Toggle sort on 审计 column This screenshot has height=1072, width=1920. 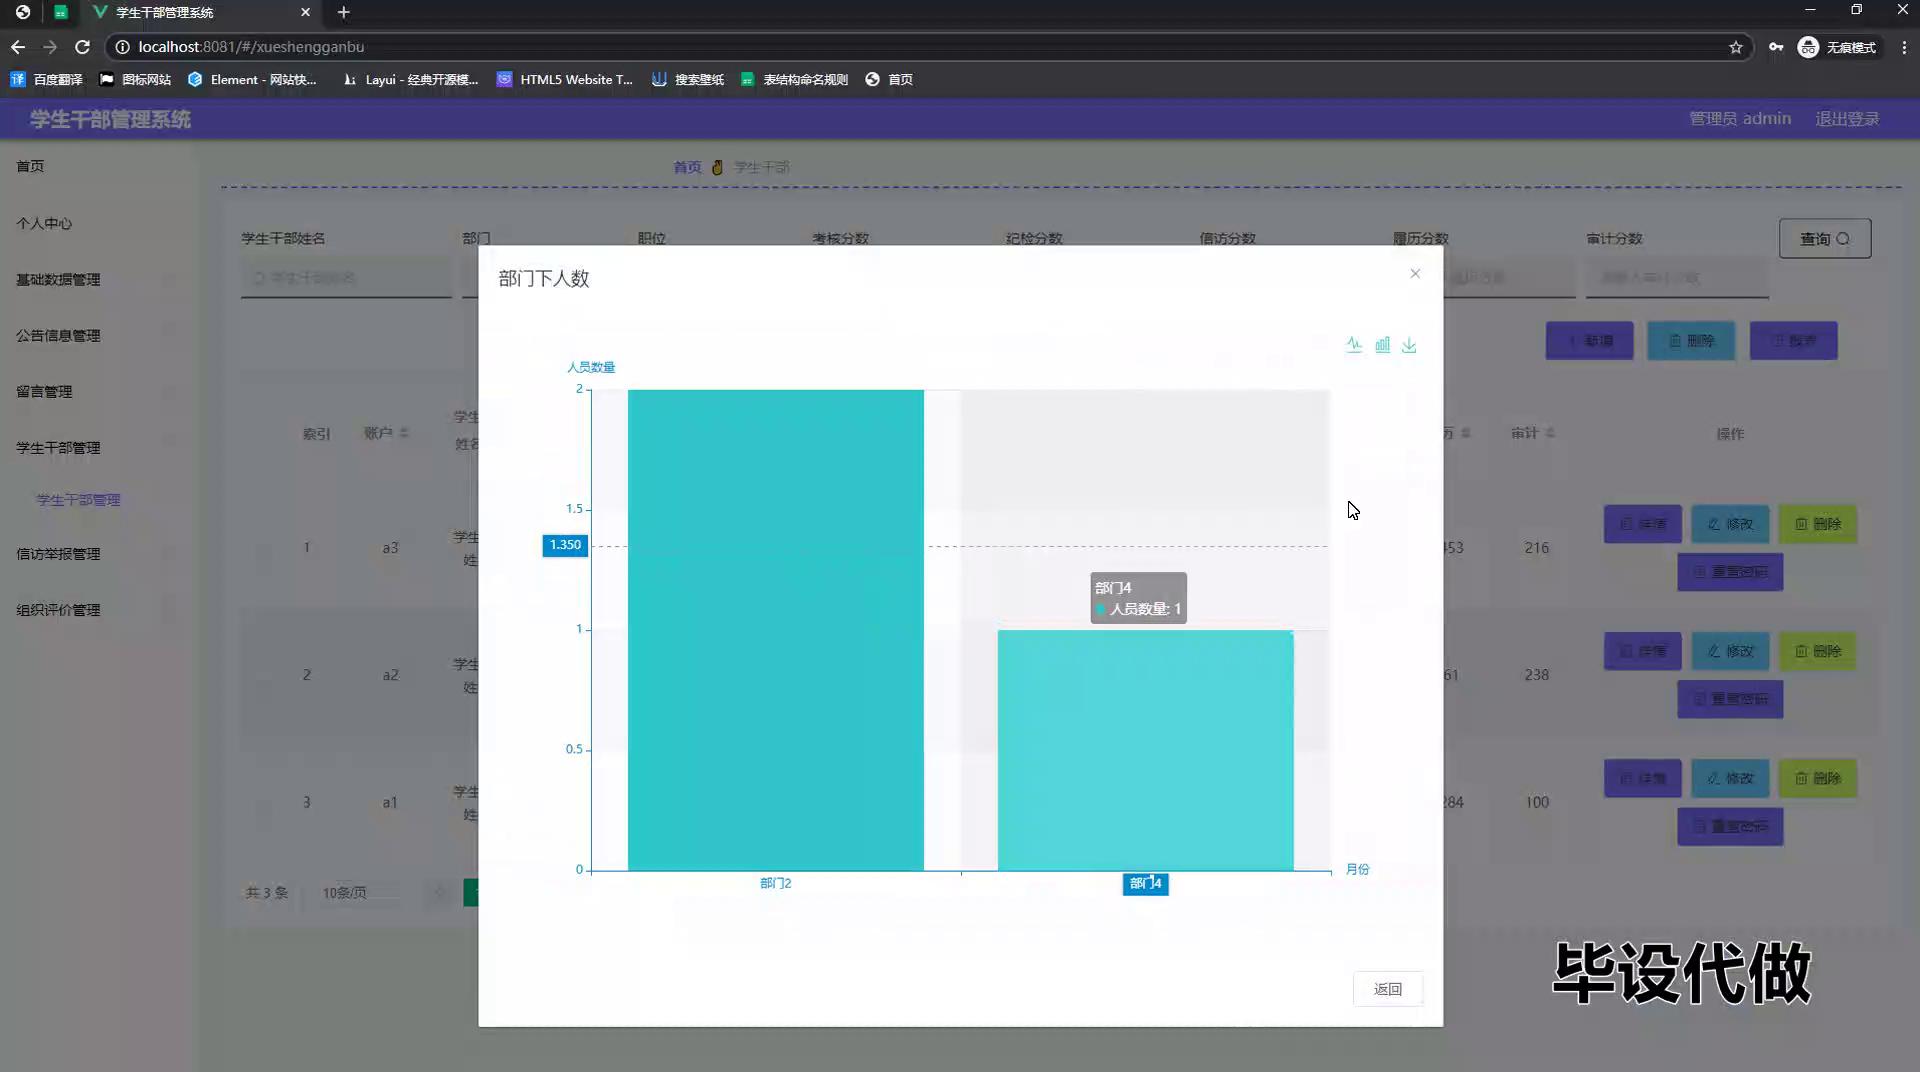point(1549,433)
